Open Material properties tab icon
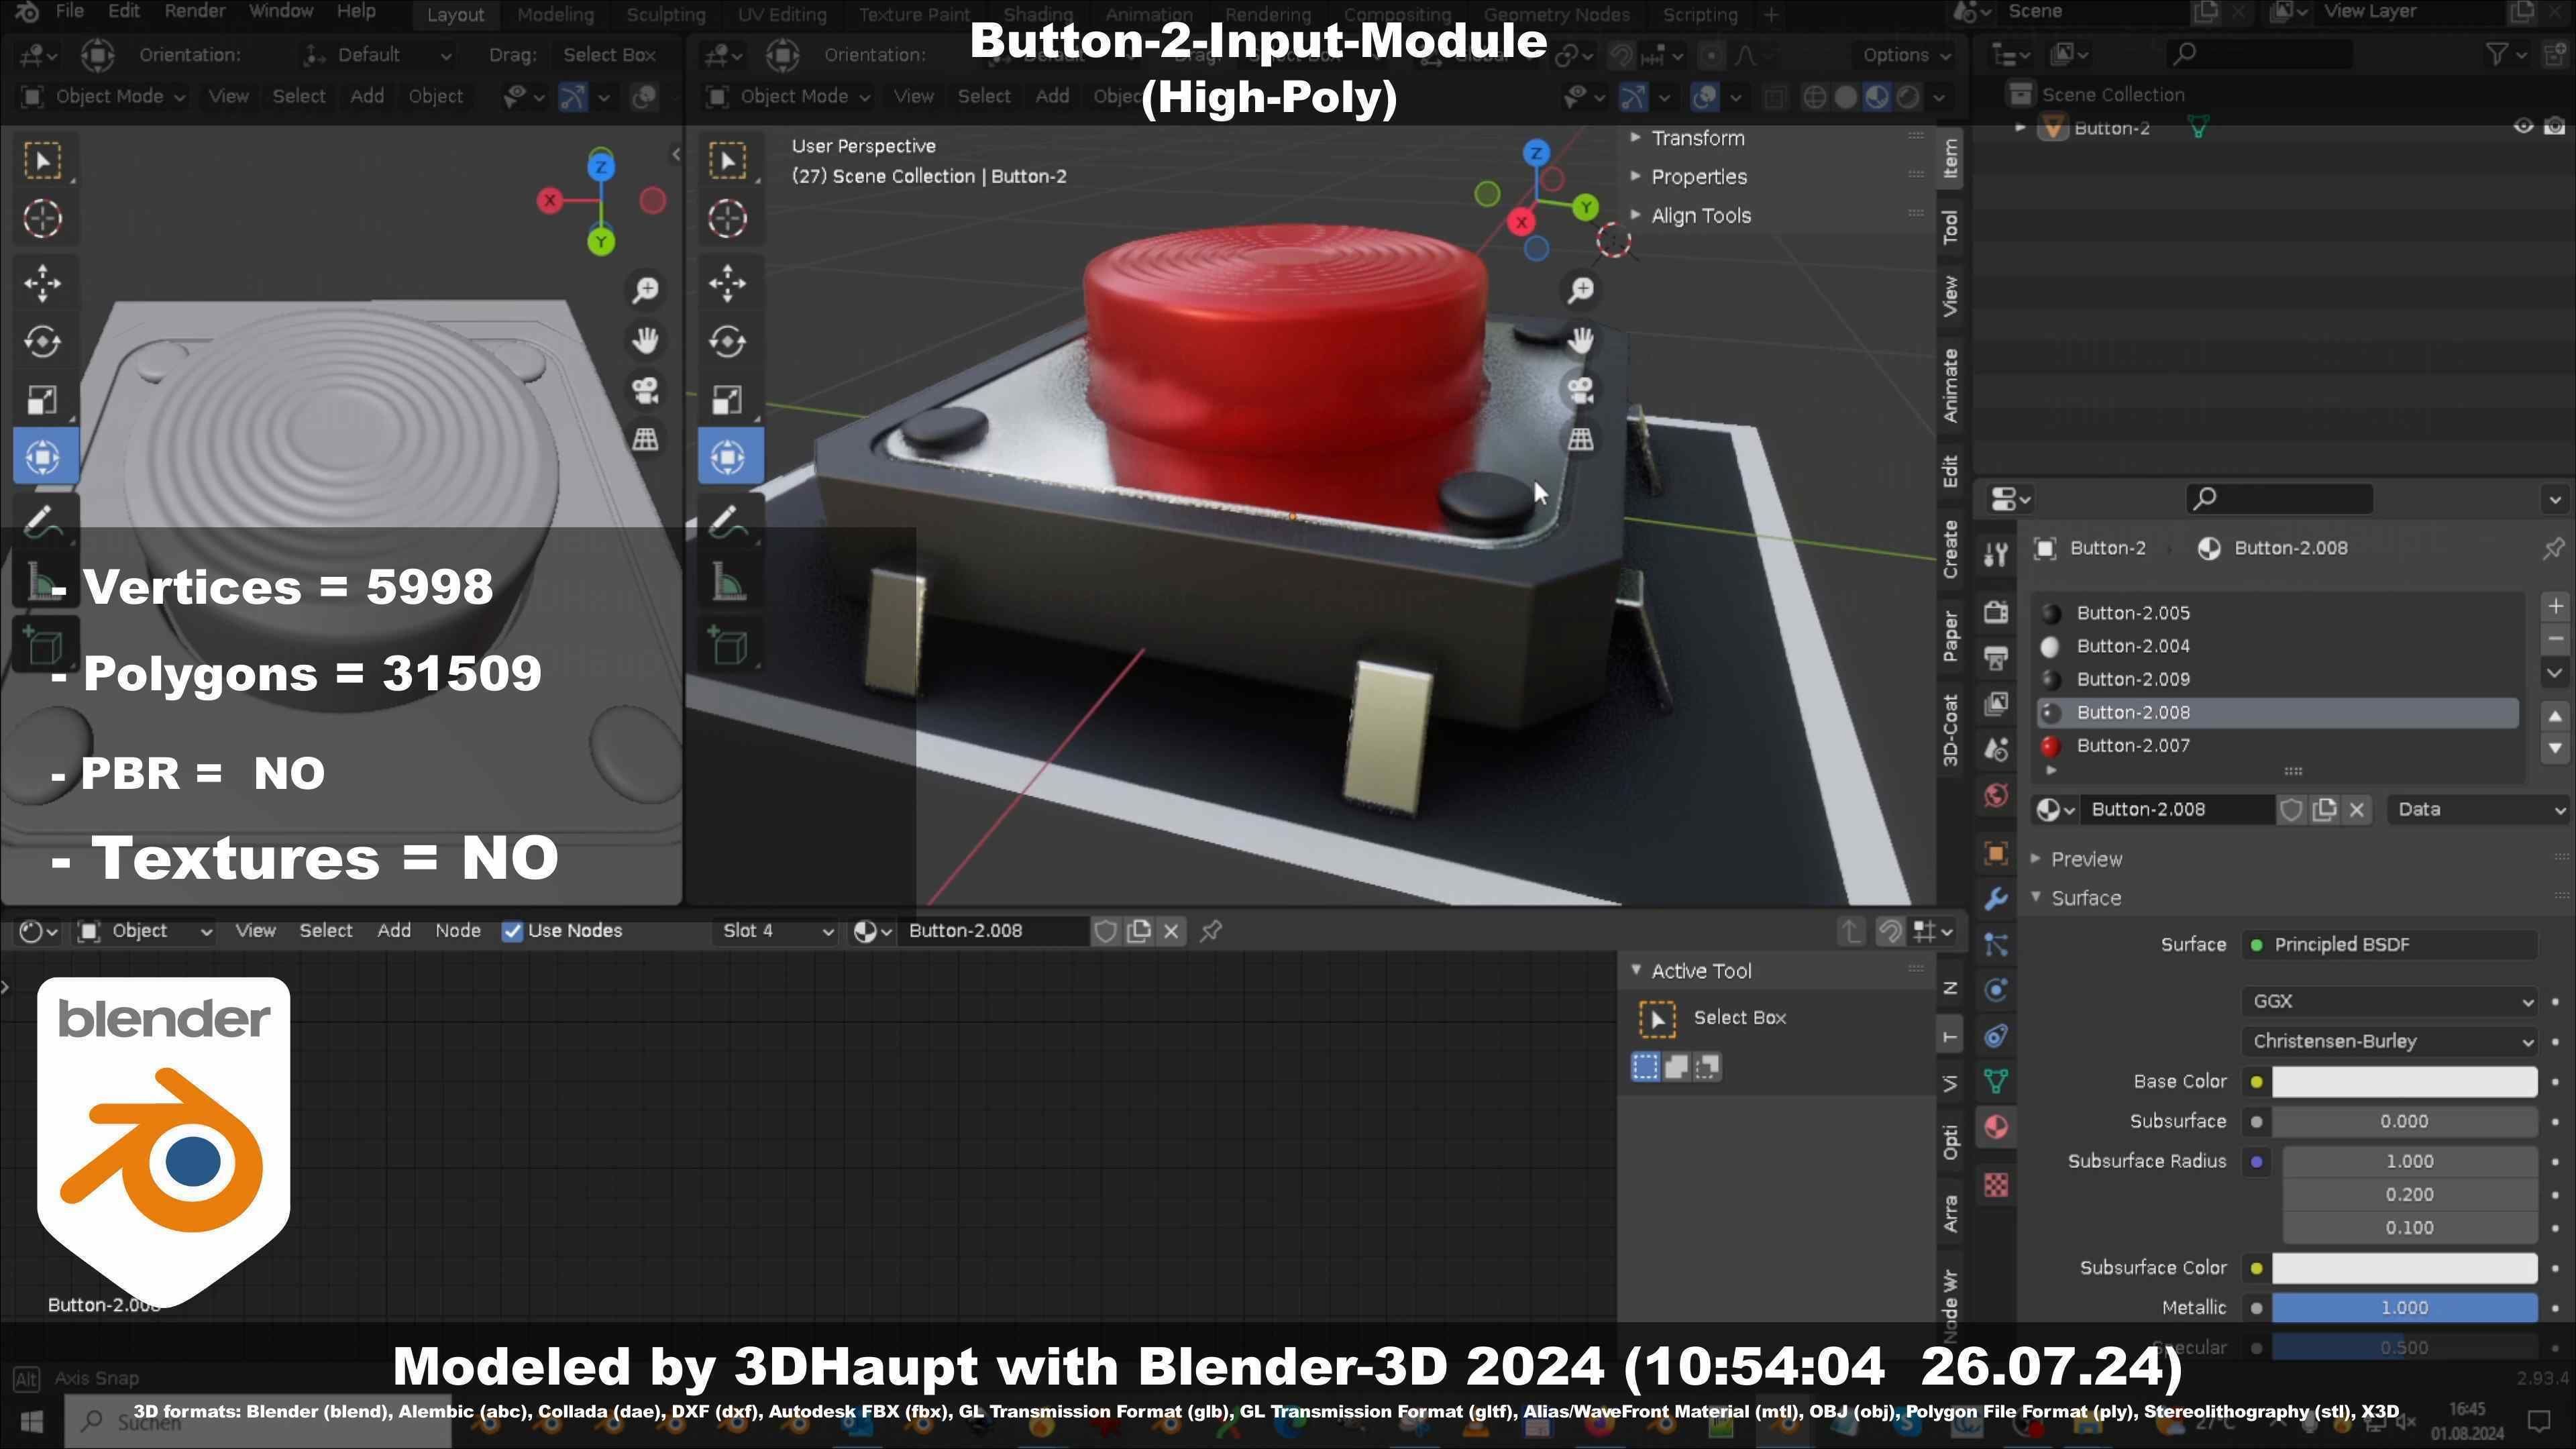2576x1449 pixels. 1996,1127
